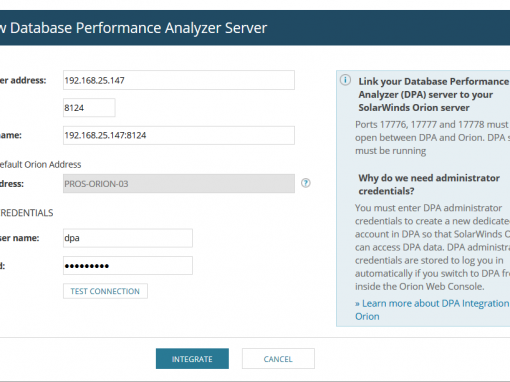Click the INTEGRATE button

coord(192,359)
